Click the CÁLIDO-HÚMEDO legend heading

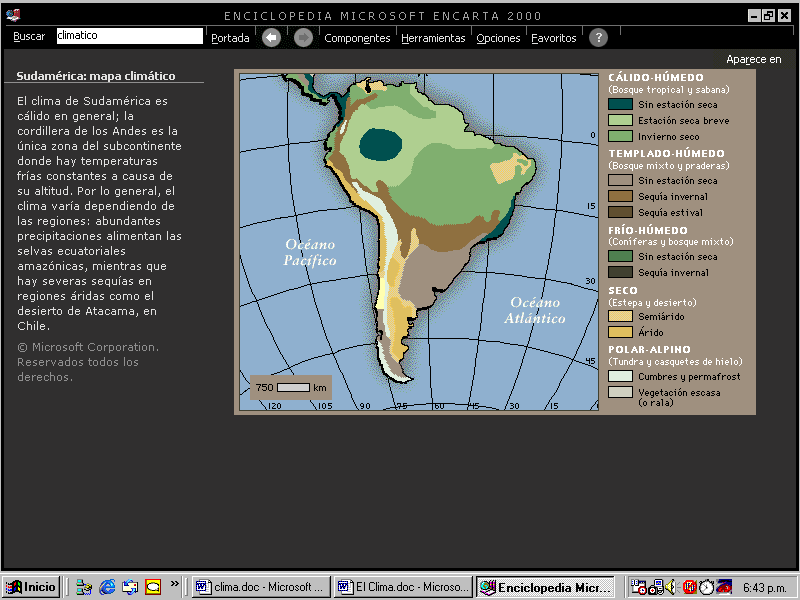[x=656, y=78]
